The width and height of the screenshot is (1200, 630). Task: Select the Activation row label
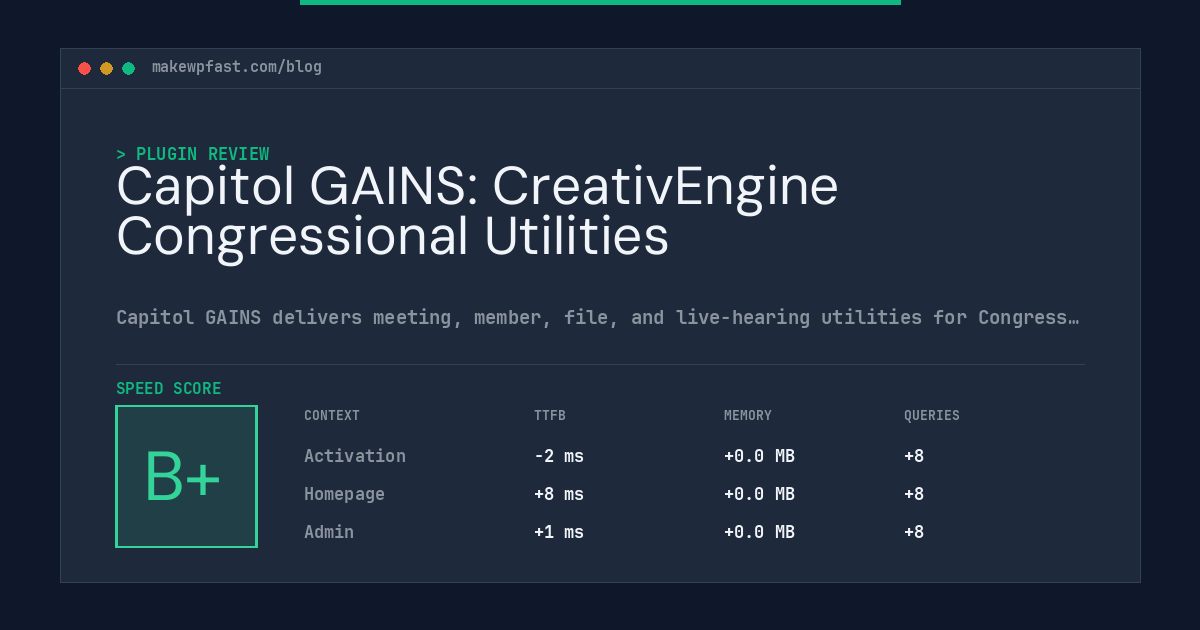pos(355,456)
